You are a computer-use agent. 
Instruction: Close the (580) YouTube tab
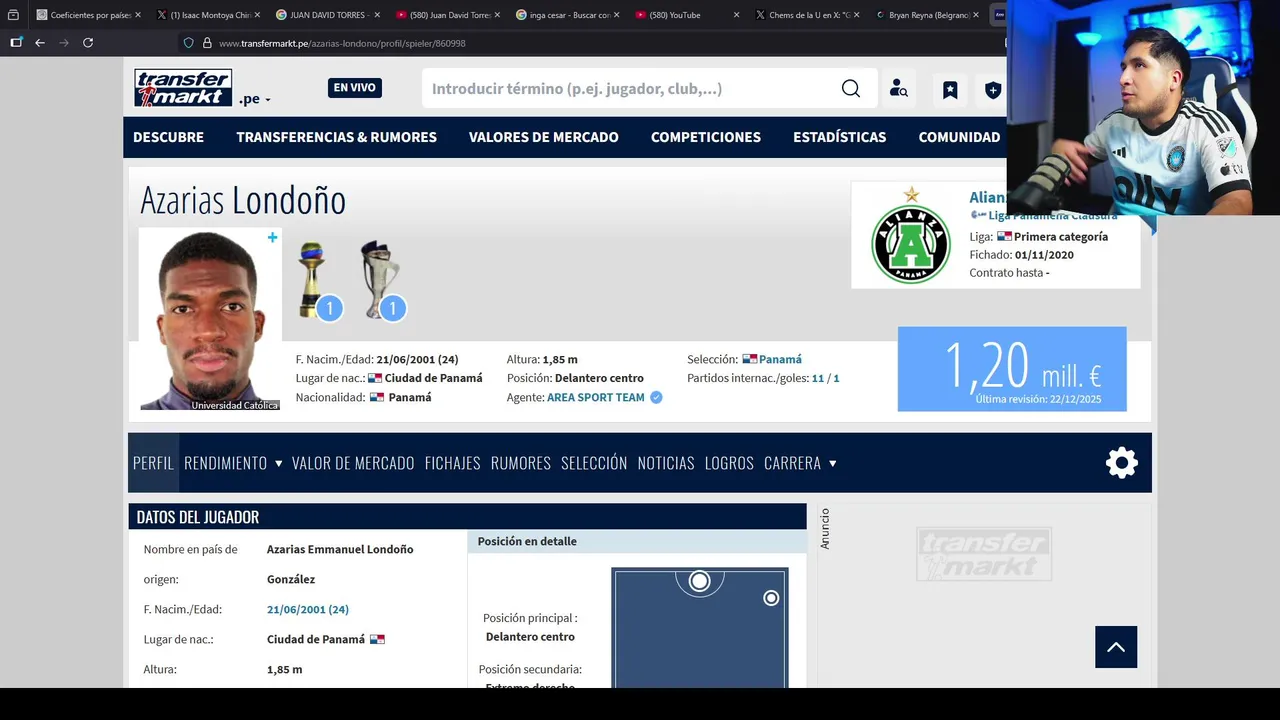click(737, 15)
